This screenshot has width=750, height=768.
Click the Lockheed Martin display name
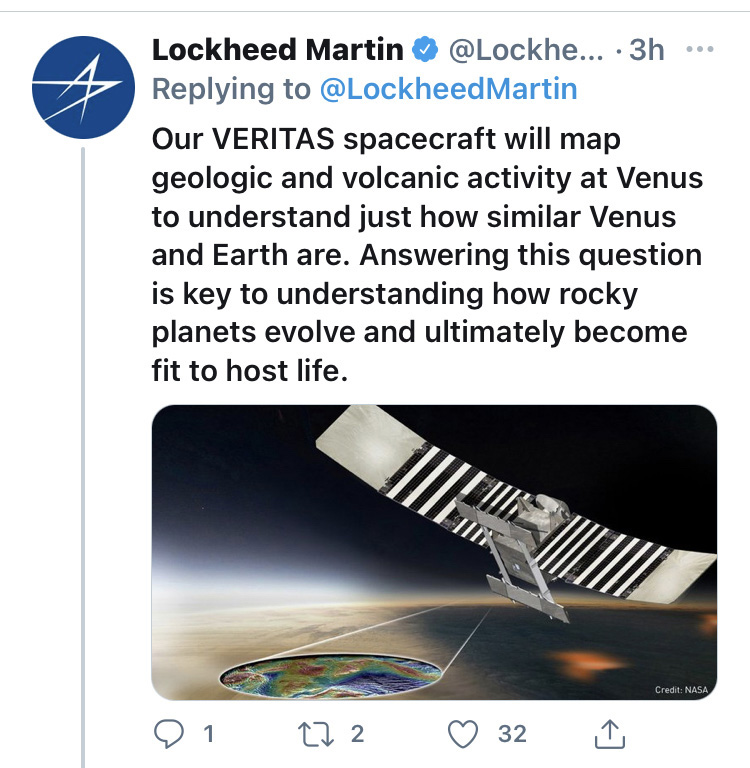click(x=278, y=49)
